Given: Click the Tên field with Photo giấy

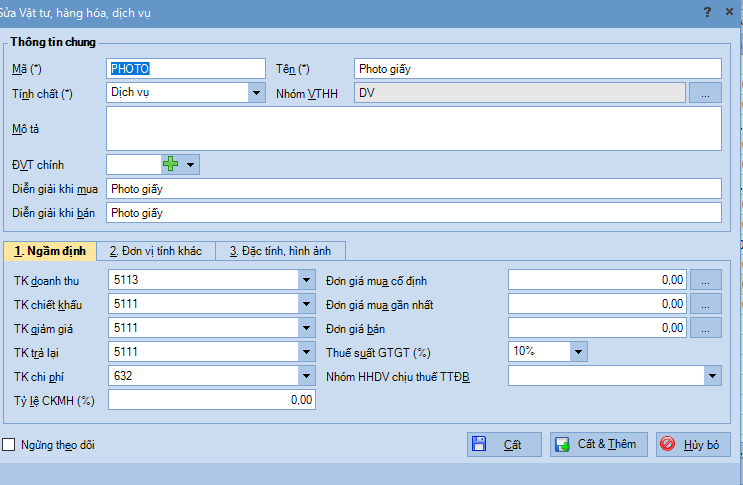Looking at the screenshot, I should [538, 69].
